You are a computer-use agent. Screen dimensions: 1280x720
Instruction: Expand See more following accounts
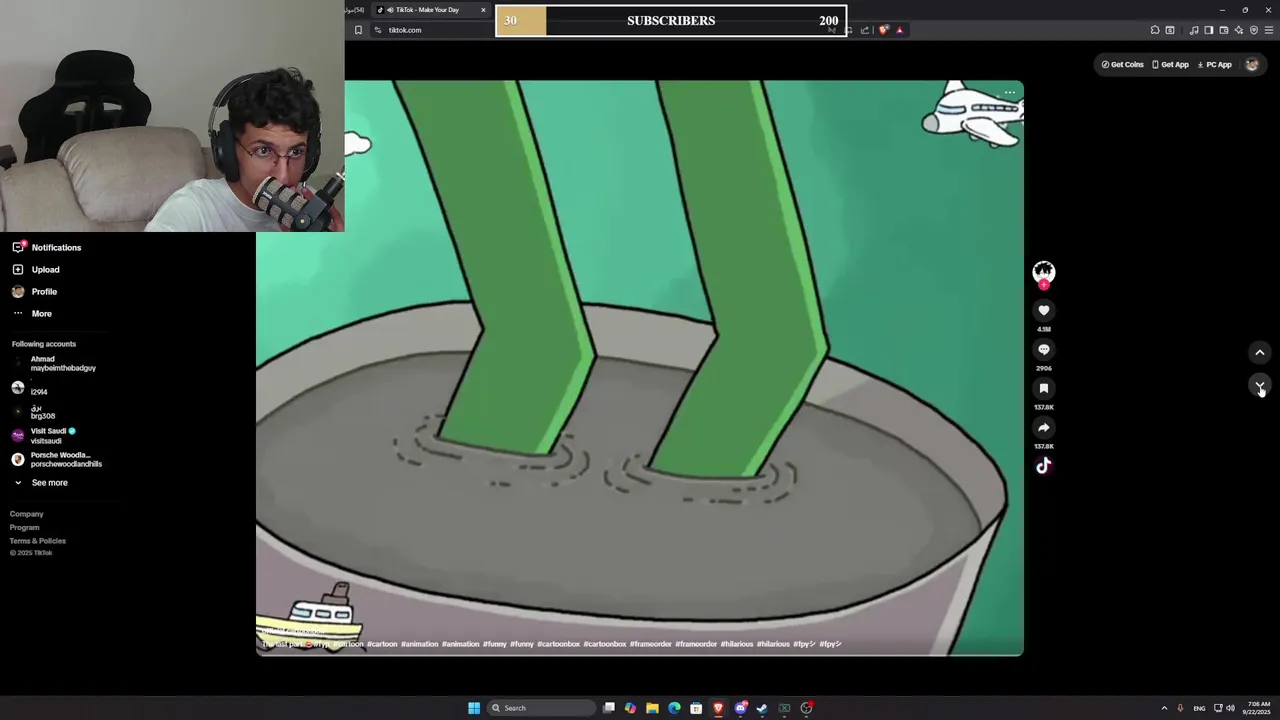[x=40, y=483]
